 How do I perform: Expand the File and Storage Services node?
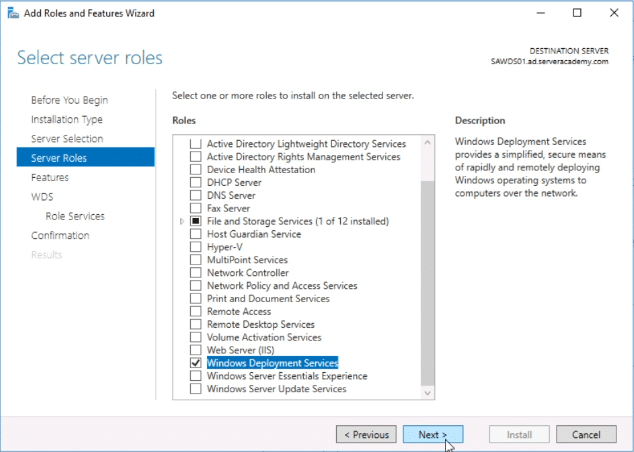[x=181, y=221]
